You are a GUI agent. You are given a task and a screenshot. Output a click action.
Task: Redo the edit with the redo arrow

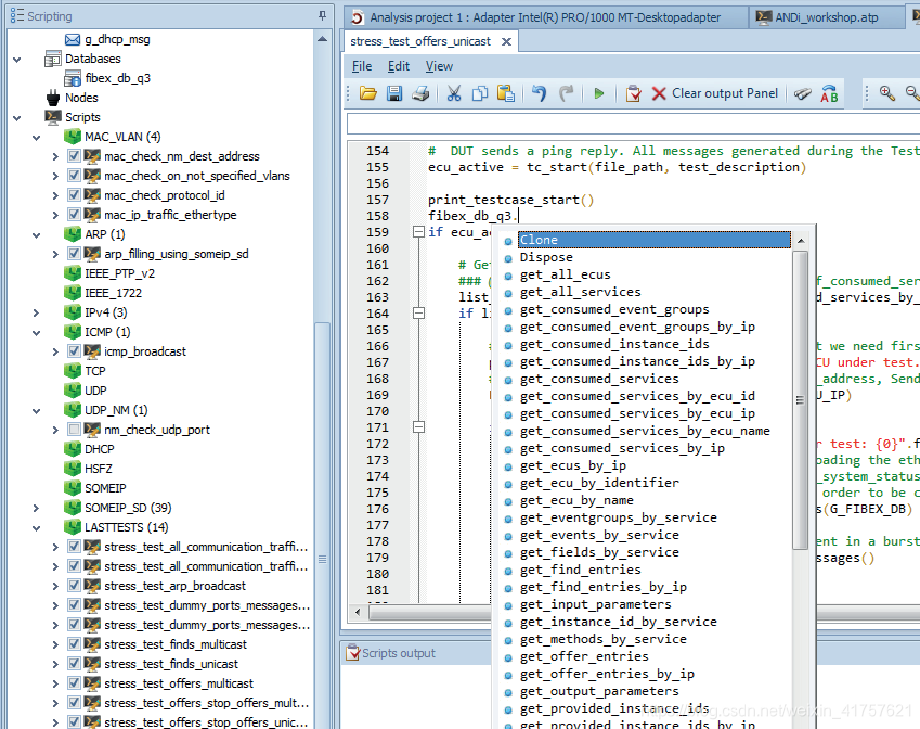(566, 93)
